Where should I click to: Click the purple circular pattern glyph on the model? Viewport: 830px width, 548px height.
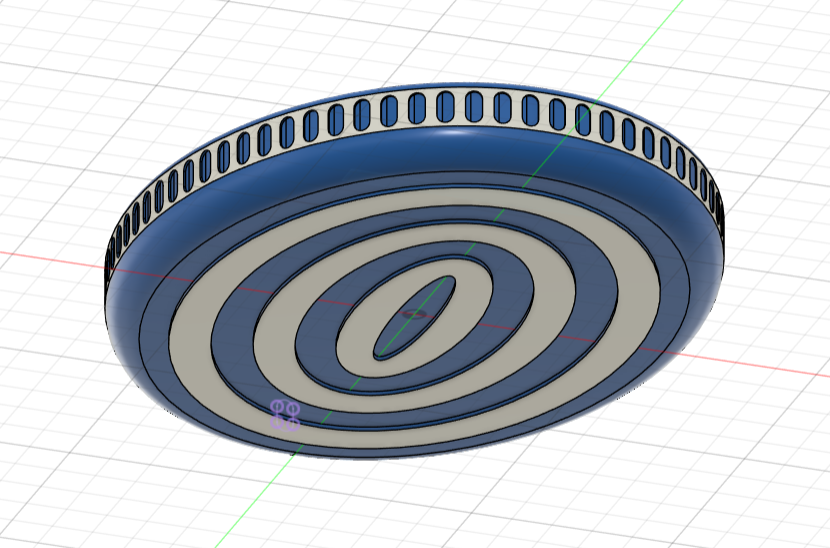[285, 415]
